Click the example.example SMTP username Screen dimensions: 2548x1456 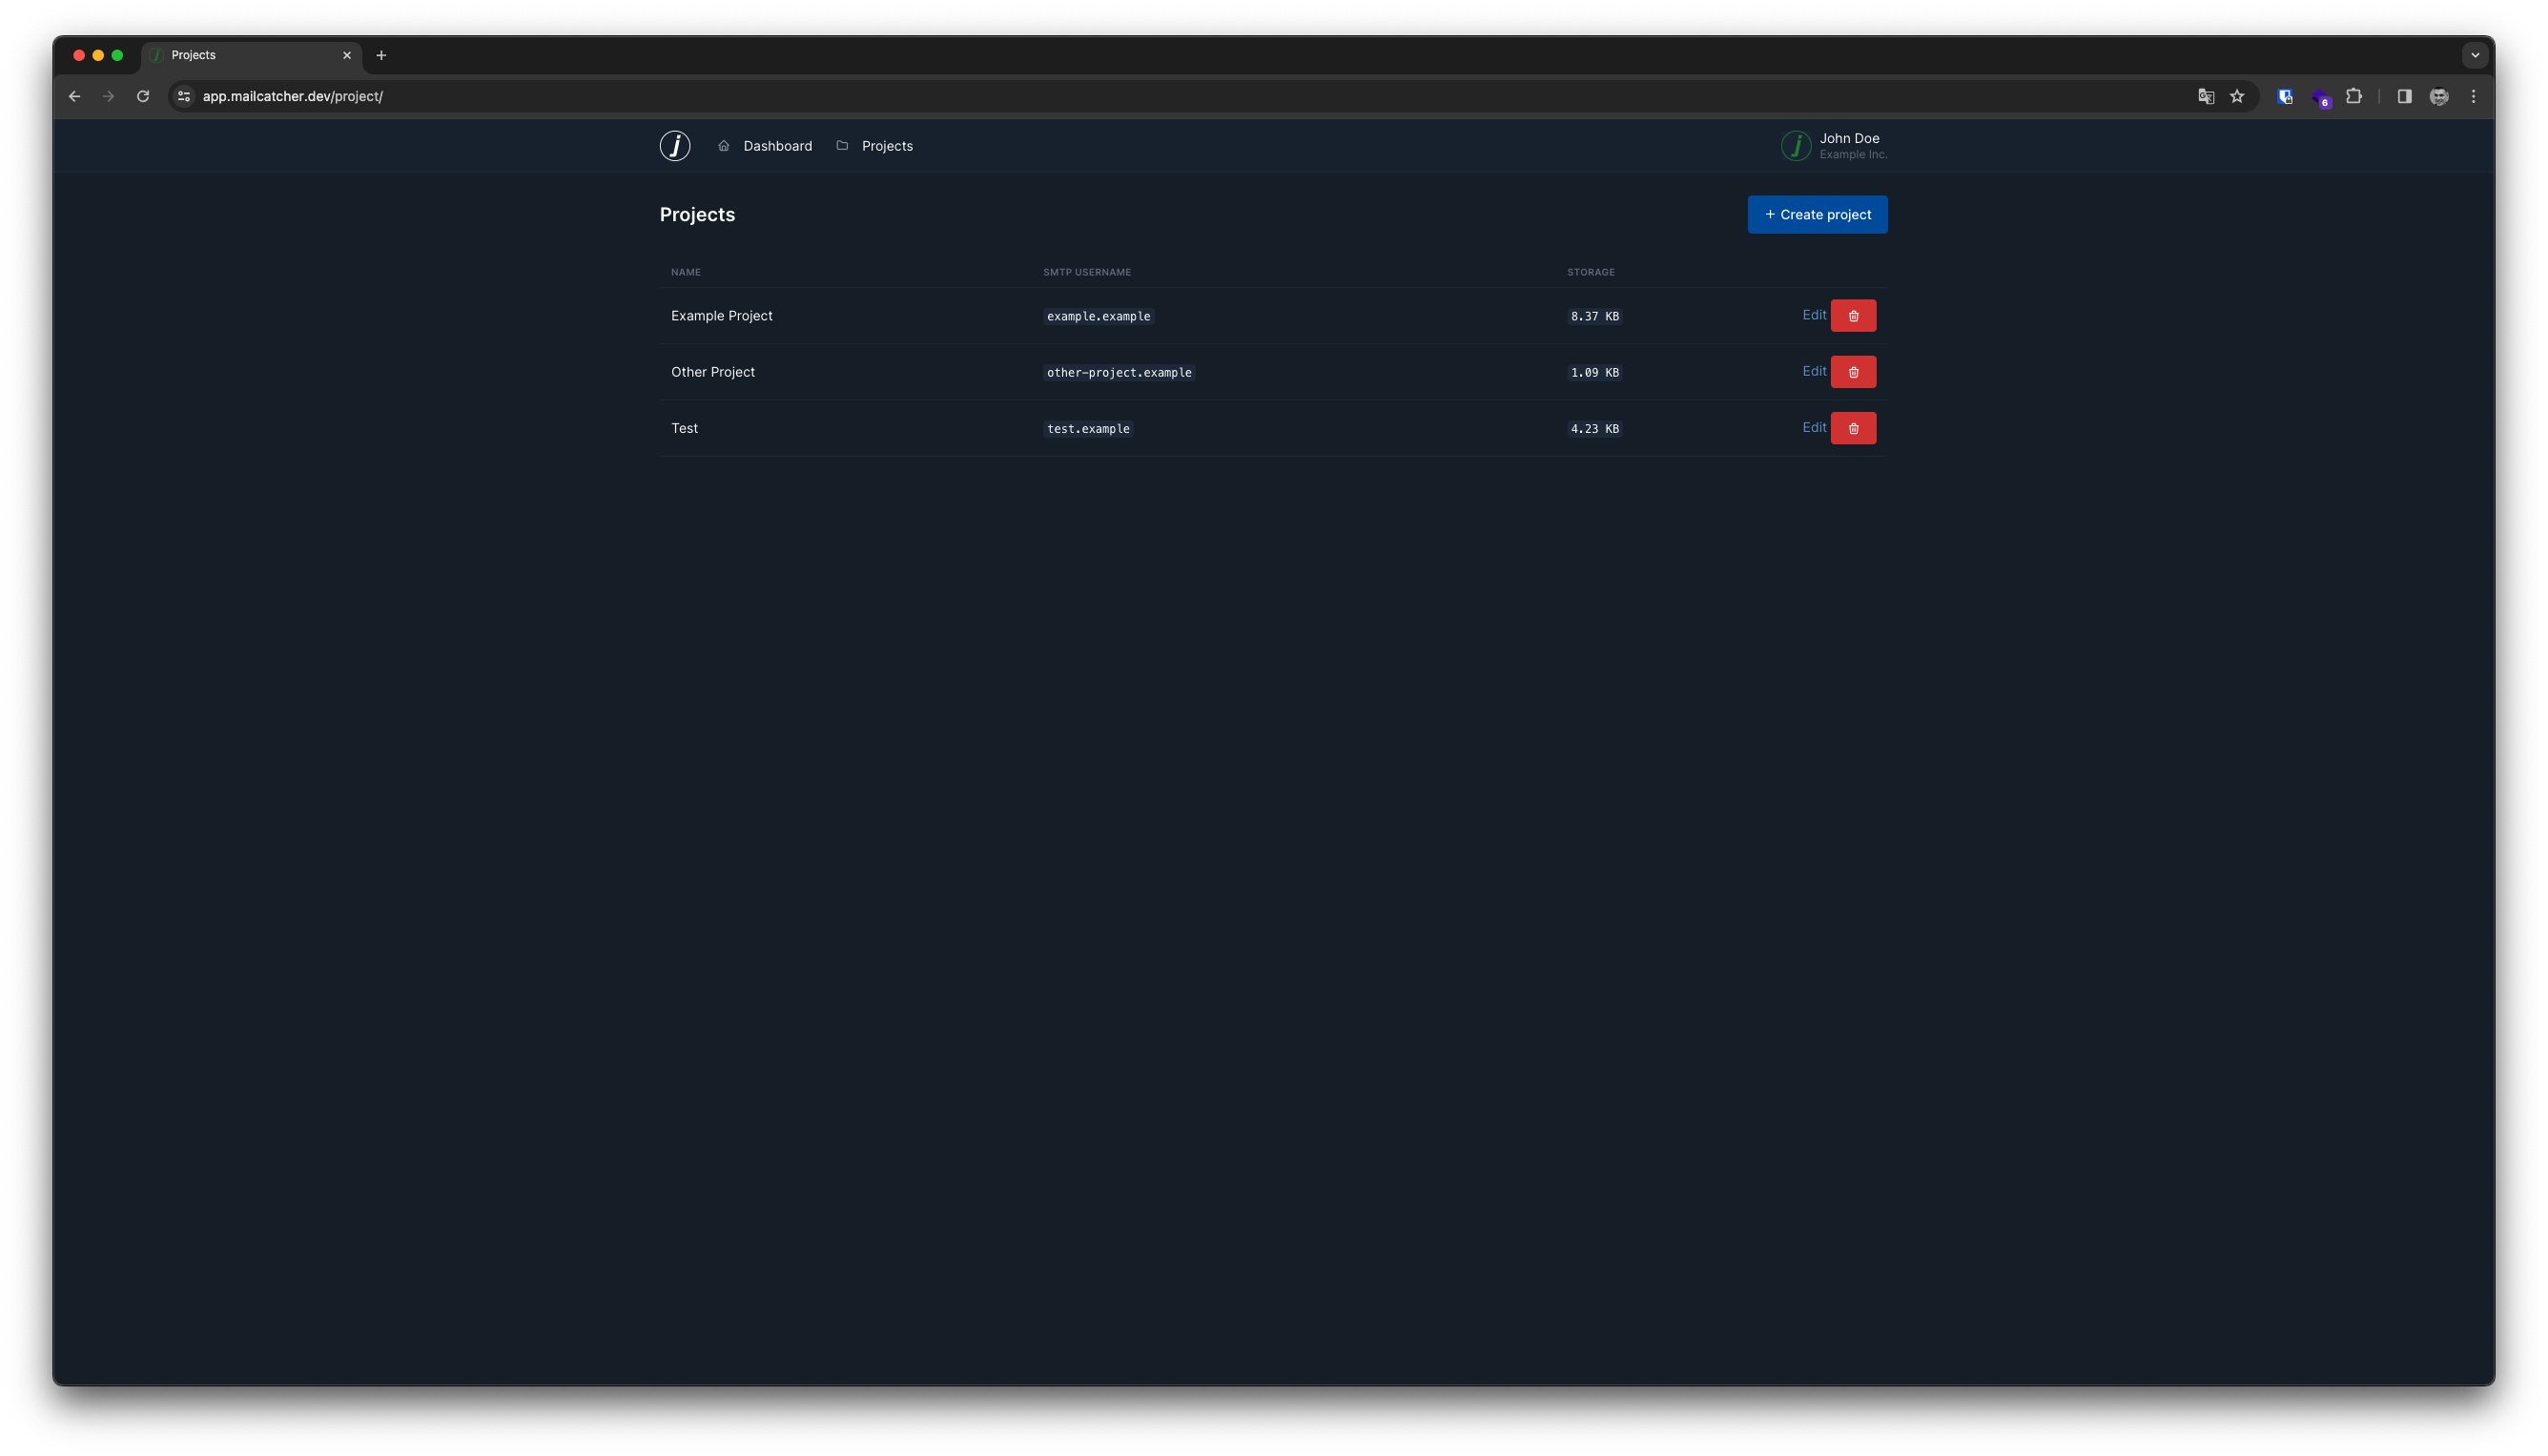(1098, 316)
